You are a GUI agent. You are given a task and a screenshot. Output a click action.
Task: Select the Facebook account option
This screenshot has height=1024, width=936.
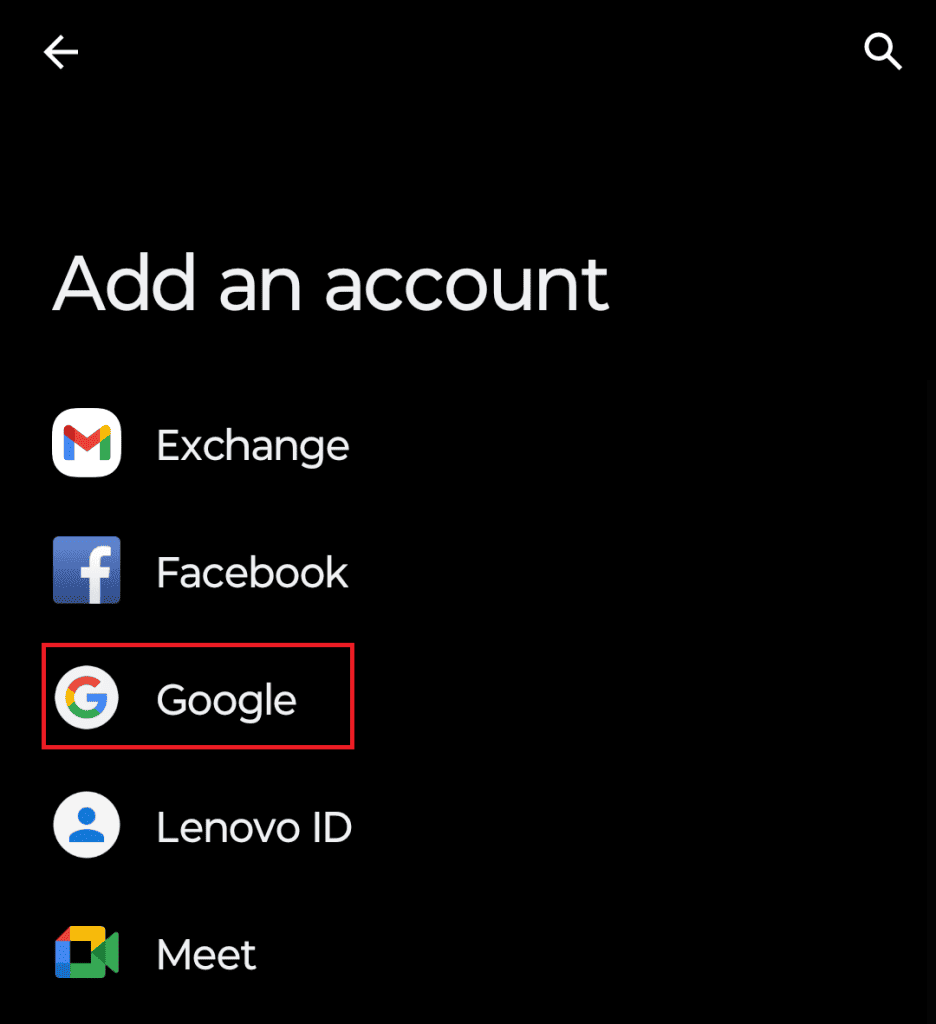pos(251,571)
